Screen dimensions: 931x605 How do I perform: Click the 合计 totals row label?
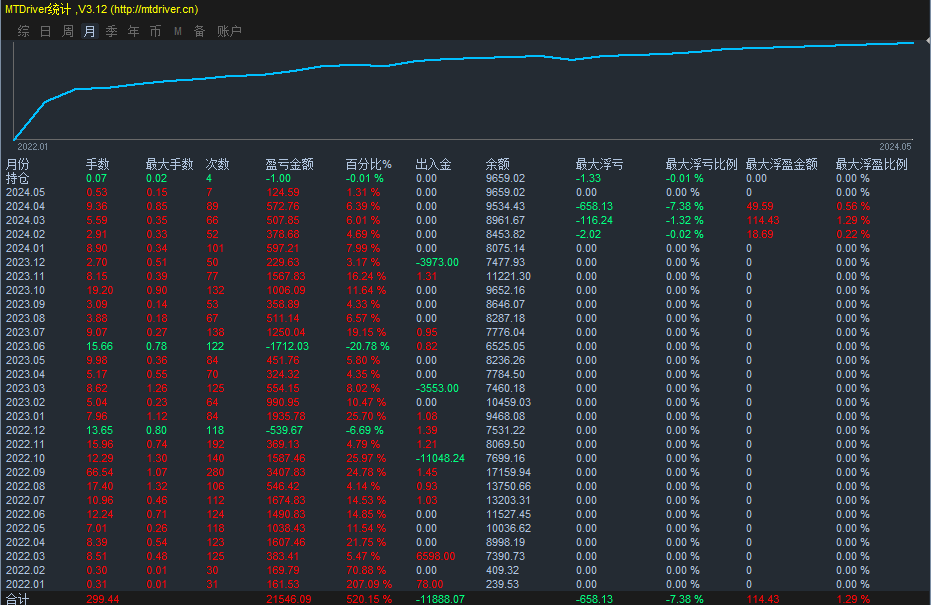click(17, 598)
